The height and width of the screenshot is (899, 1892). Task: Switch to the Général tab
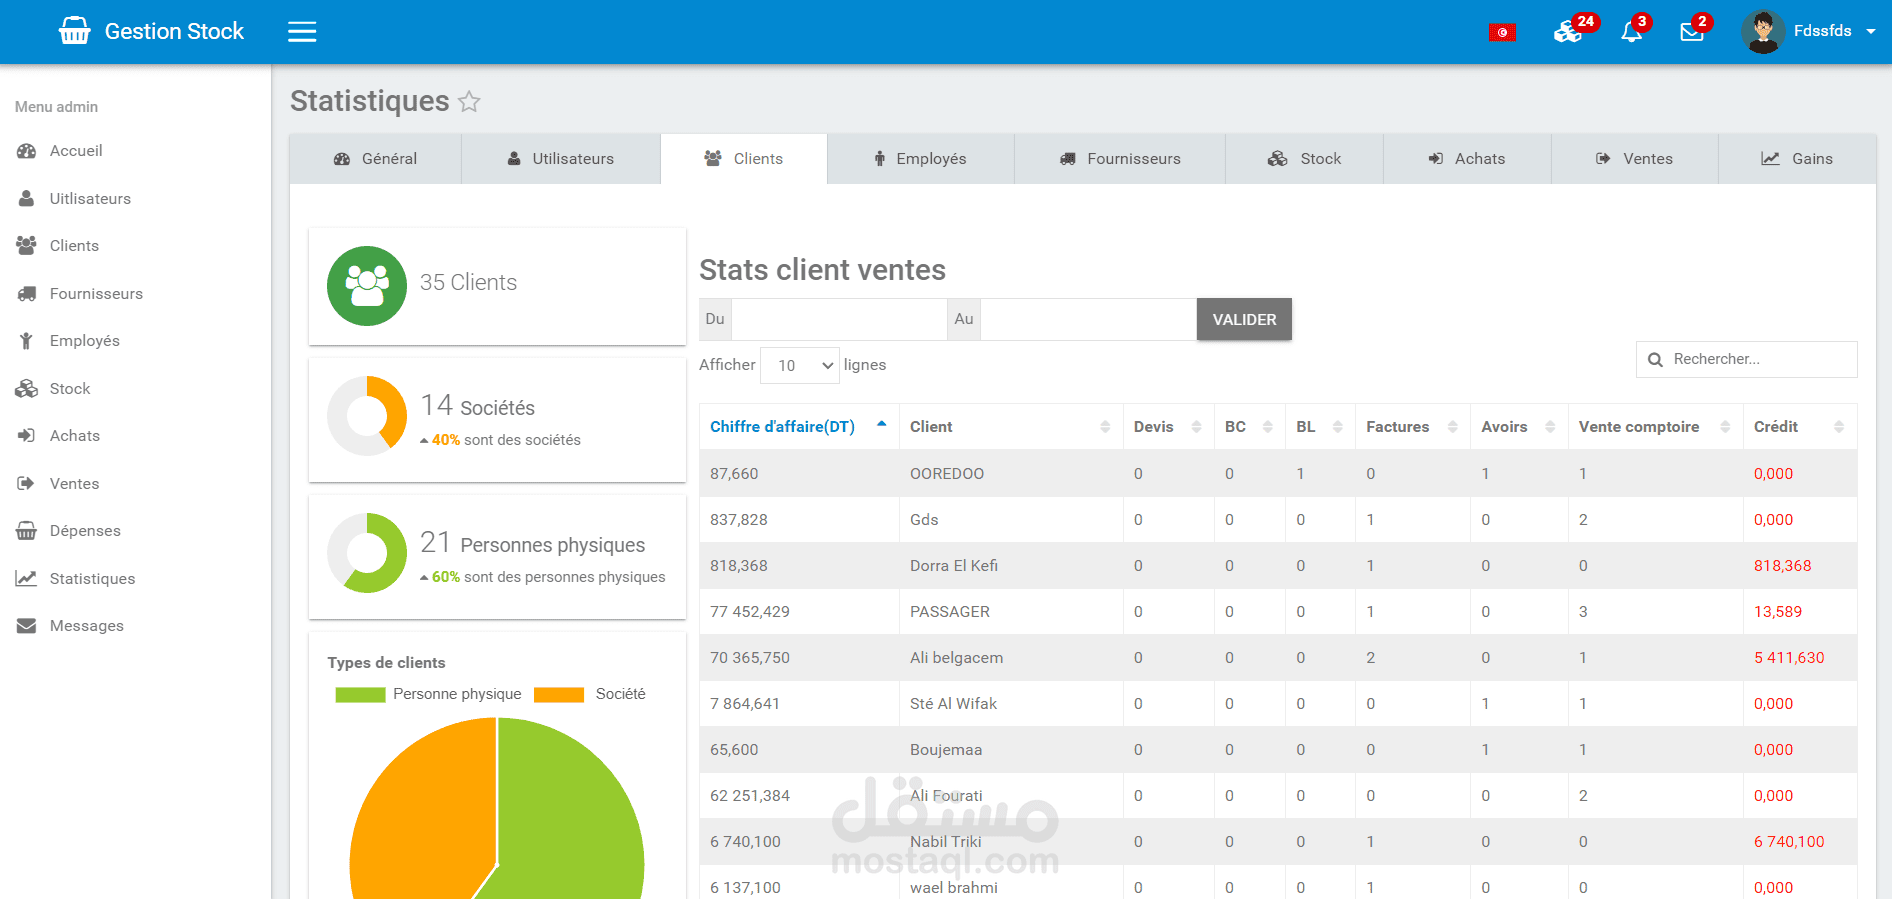376,159
